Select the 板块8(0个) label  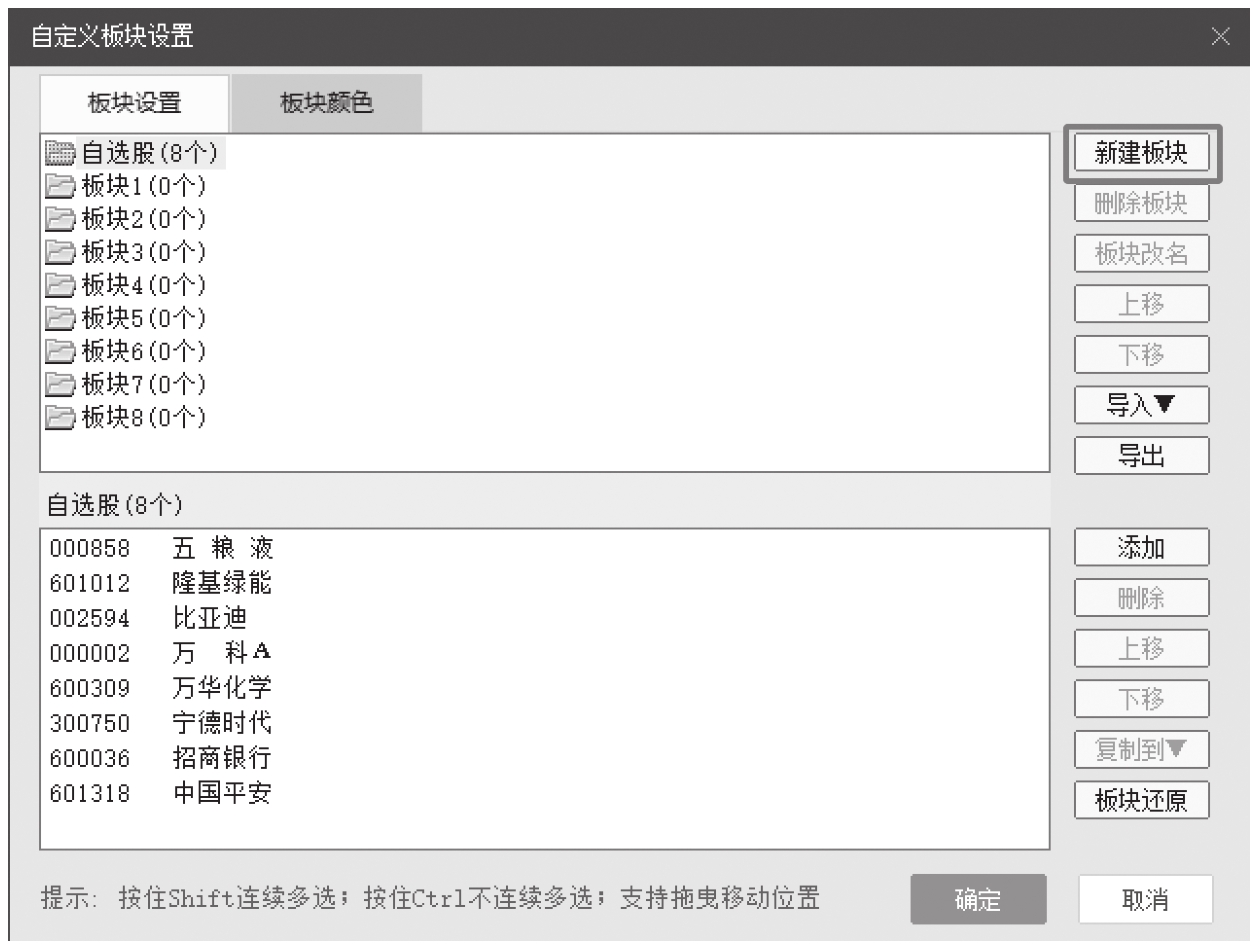click(143, 417)
